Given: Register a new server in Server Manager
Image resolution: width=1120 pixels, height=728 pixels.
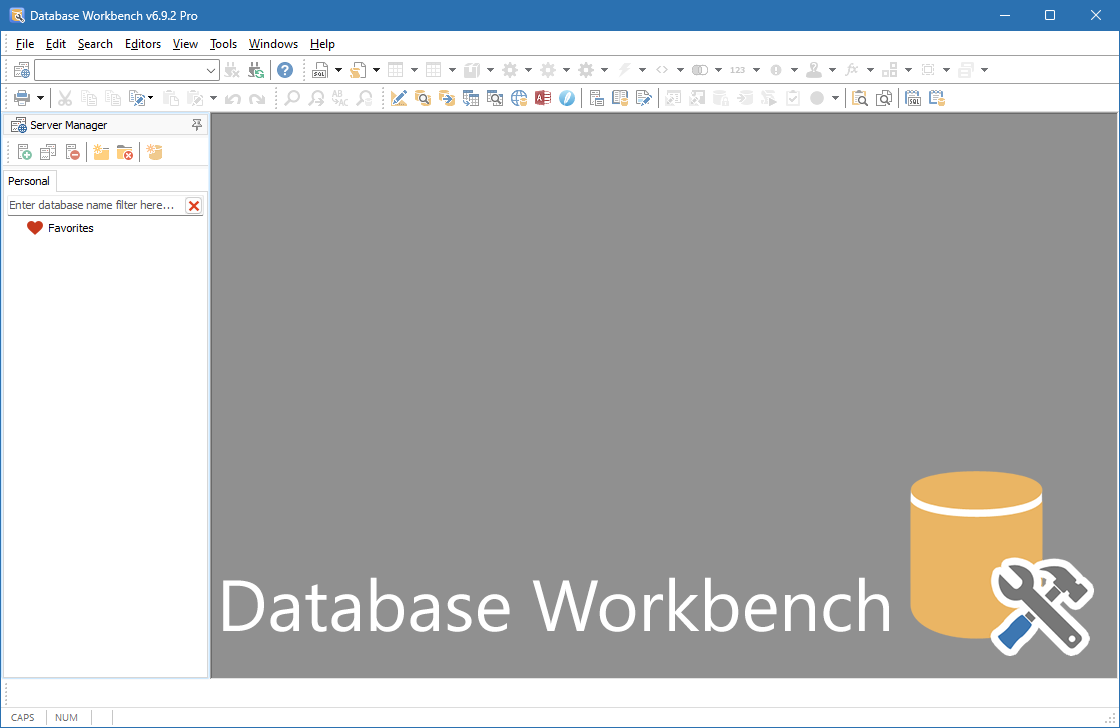Looking at the screenshot, I should tap(24, 151).
